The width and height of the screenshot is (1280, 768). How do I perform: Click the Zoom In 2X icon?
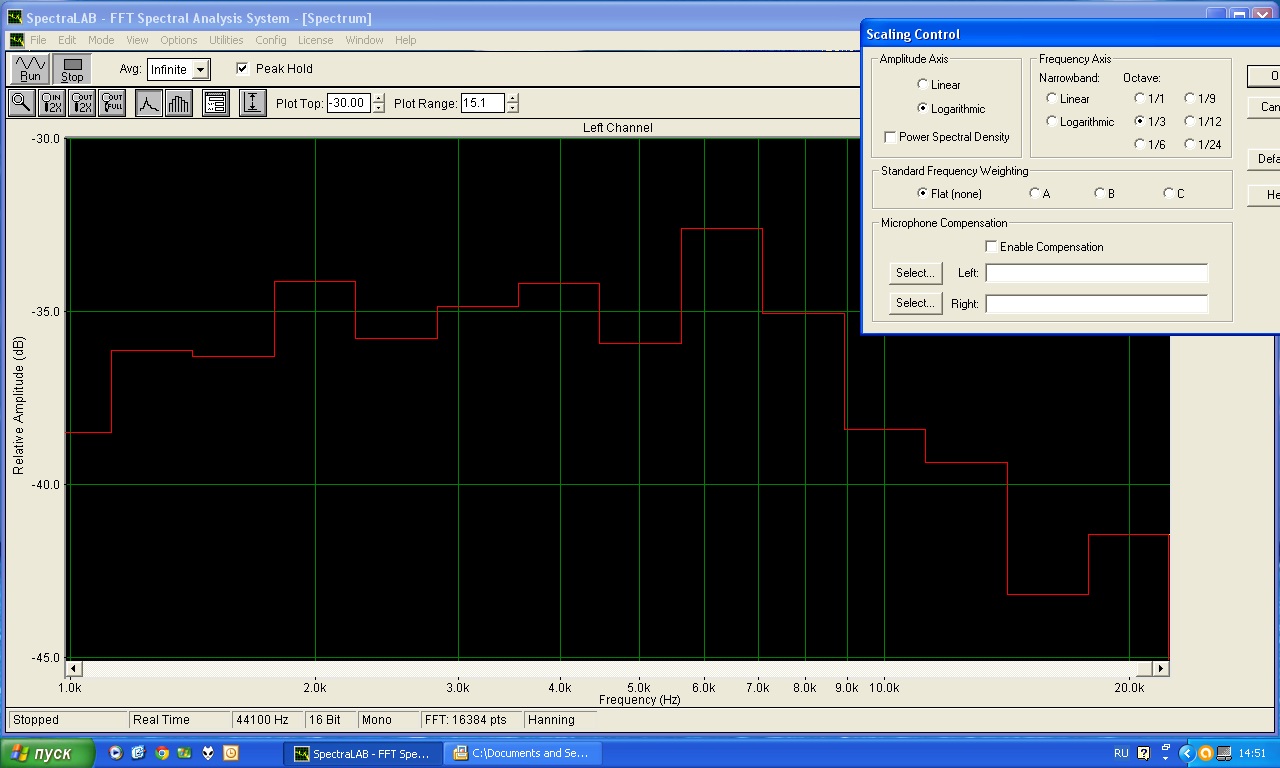[52, 103]
